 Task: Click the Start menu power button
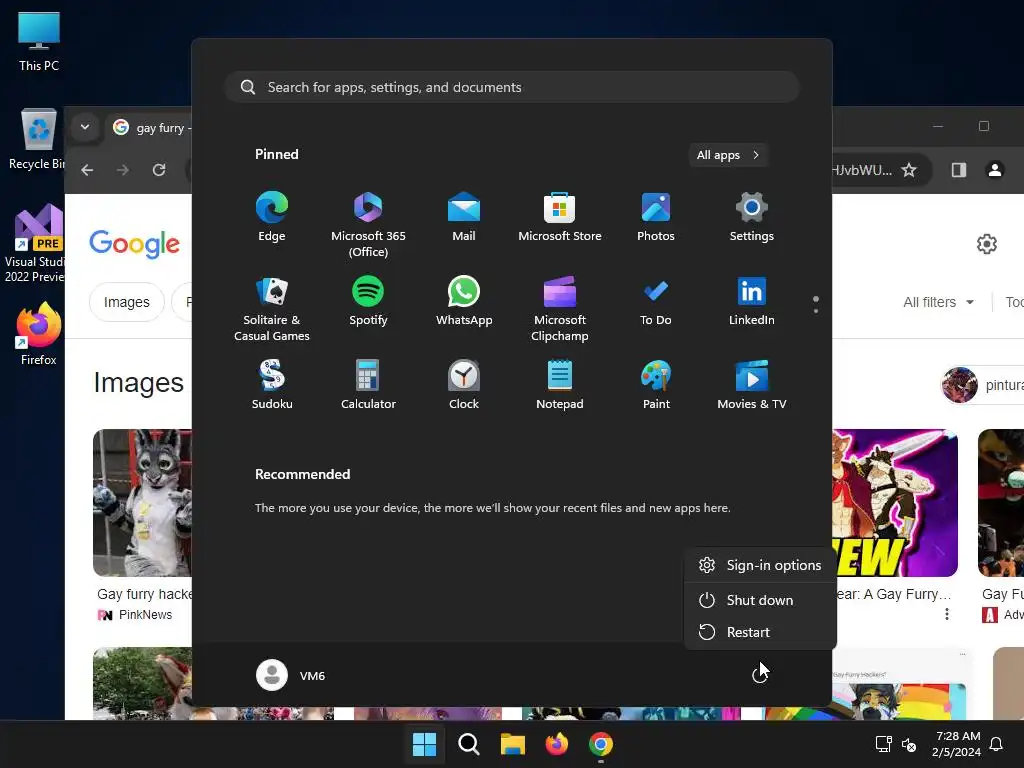pos(759,675)
